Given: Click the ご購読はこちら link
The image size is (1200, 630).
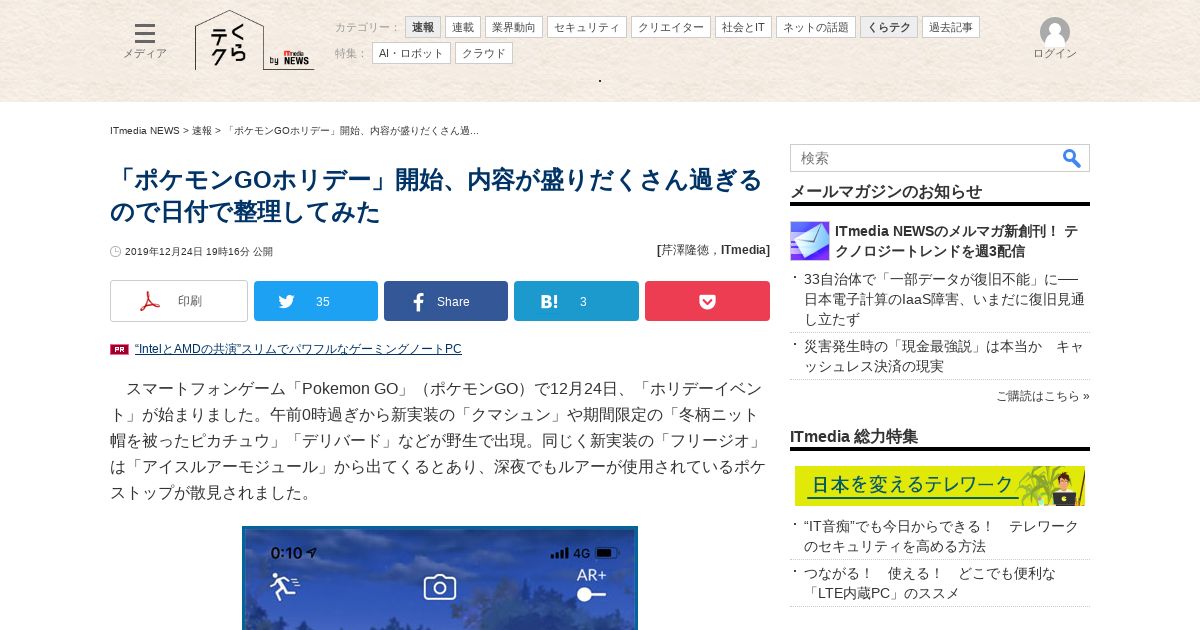Looking at the screenshot, I should click(1043, 396).
